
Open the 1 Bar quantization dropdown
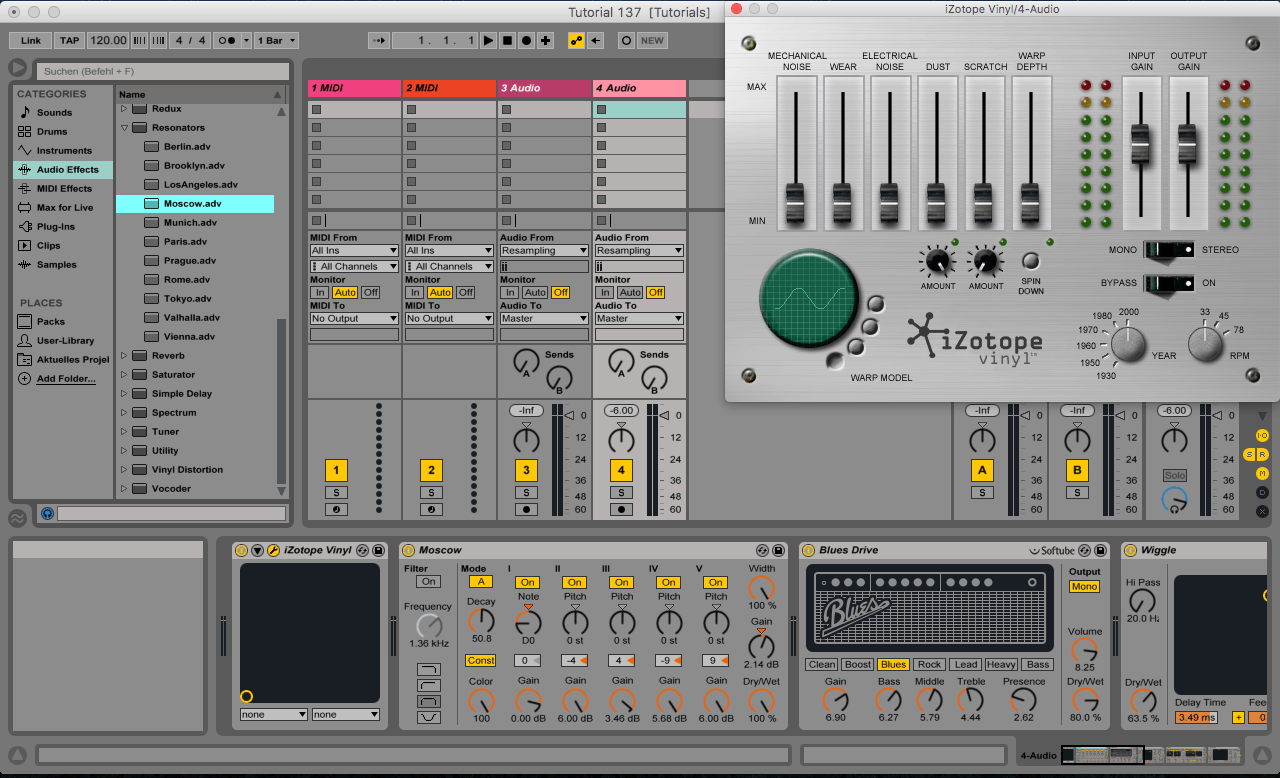point(276,41)
